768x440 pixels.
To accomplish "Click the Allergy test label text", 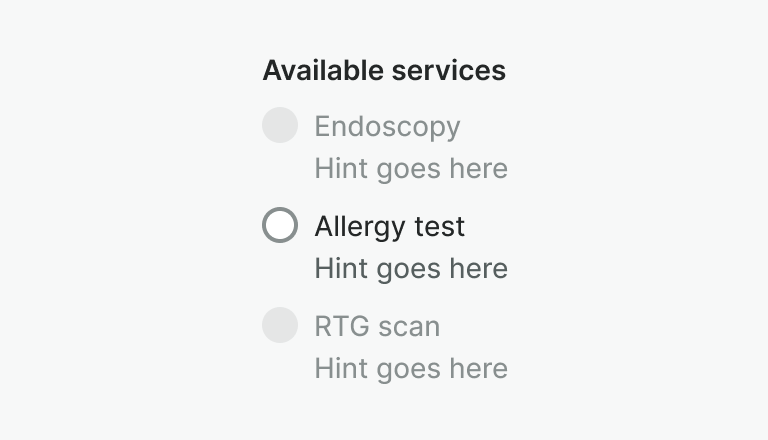I will coord(389,226).
